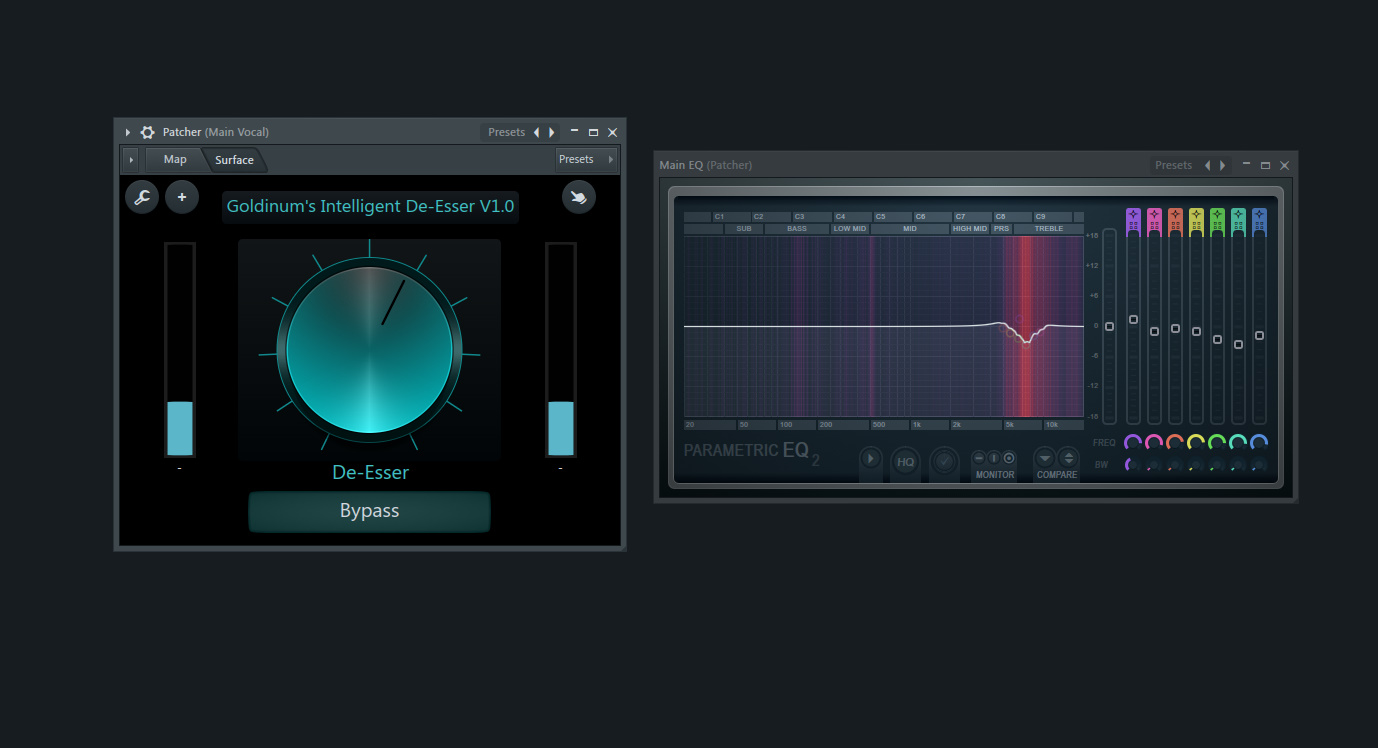Click the blue BW knob in the EQ
This screenshot has width=1378, height=748.
tap(1259, 464)
